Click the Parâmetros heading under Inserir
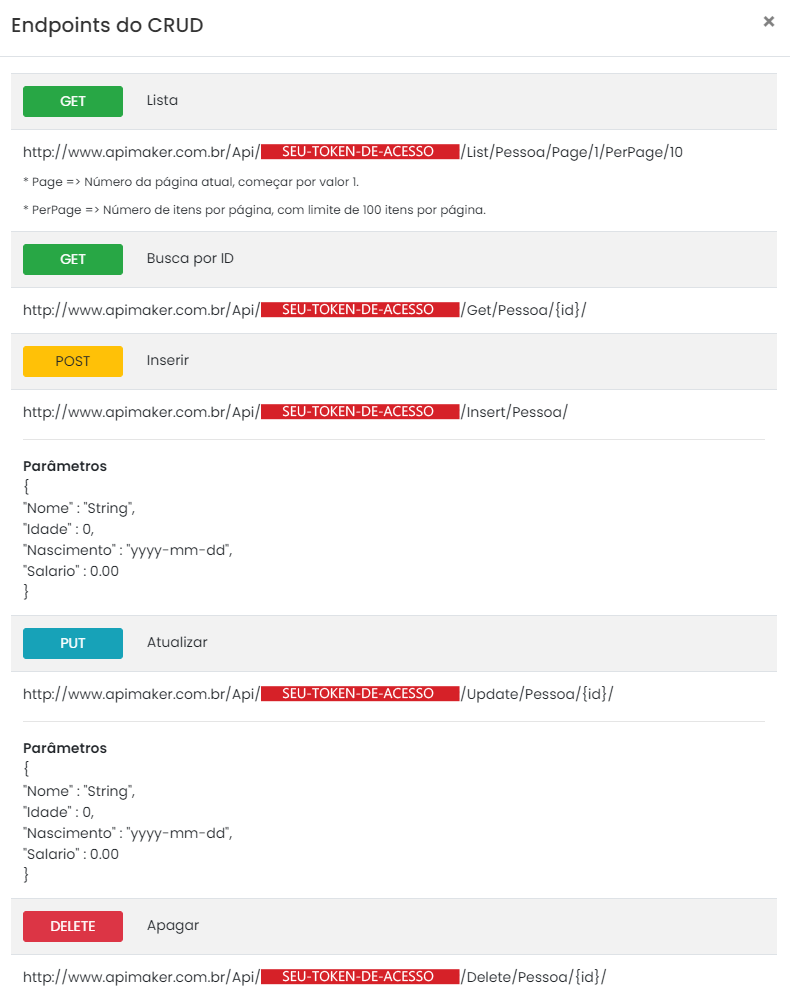 point(65,466)
